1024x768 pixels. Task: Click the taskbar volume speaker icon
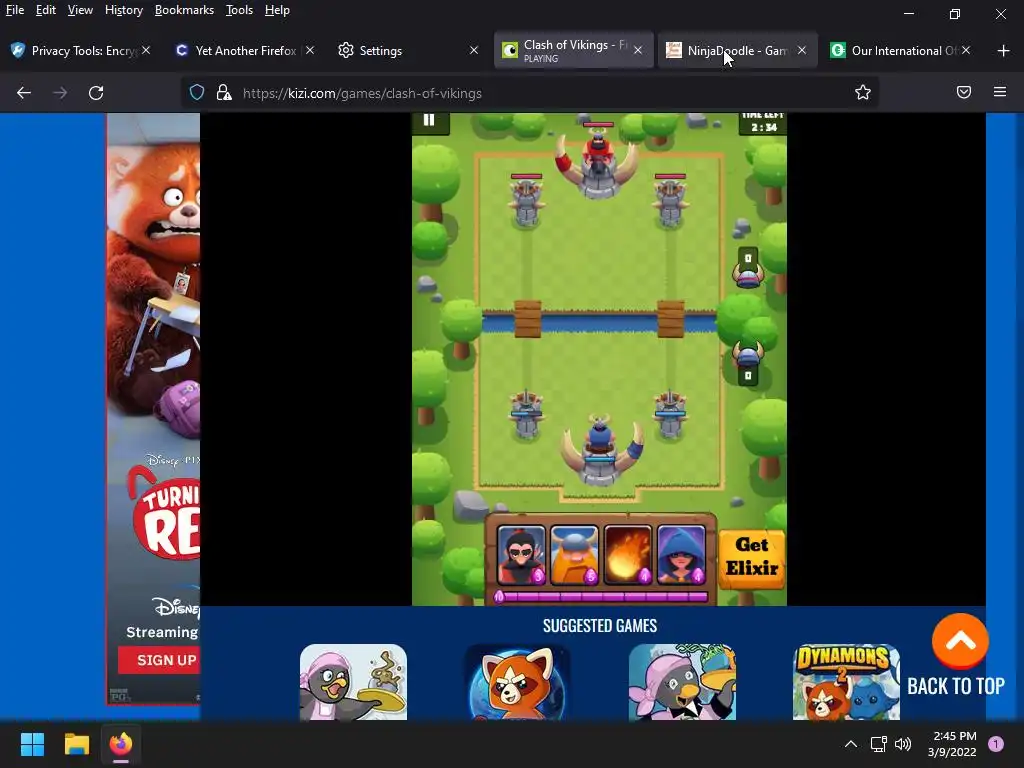click(903, 744)
